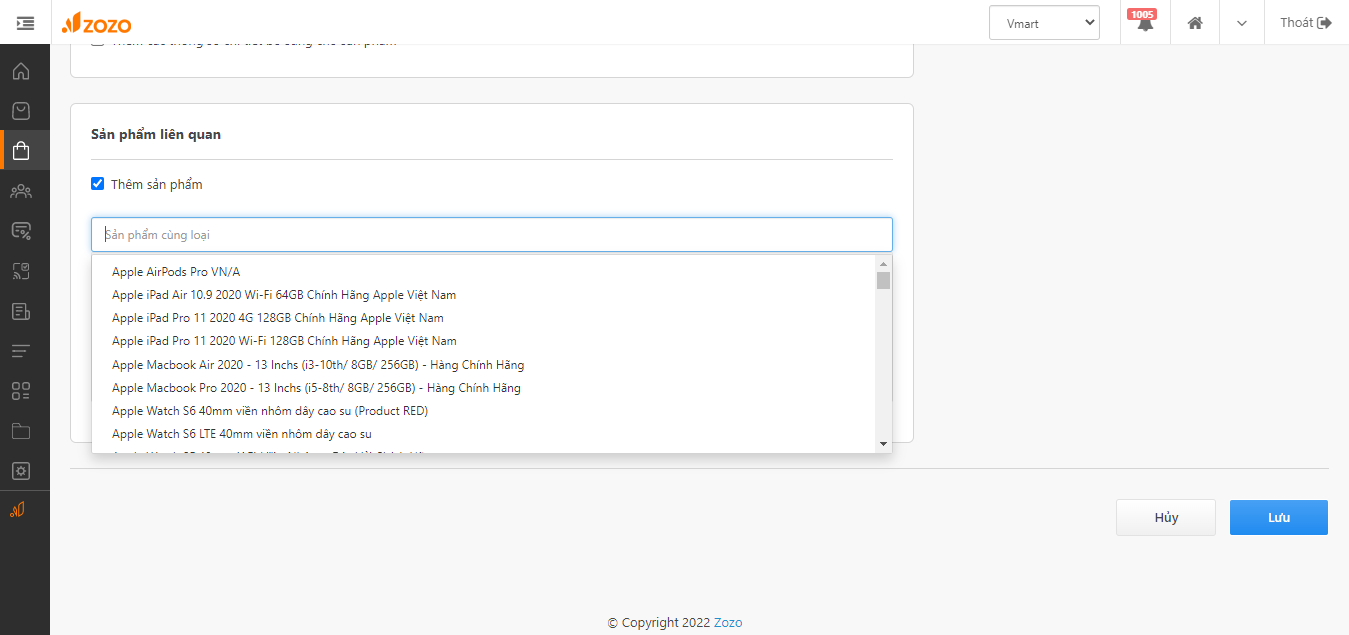Open the file folder icon in sidebar
This screenshot has width=1349, height=635.
tap(21, 431)
